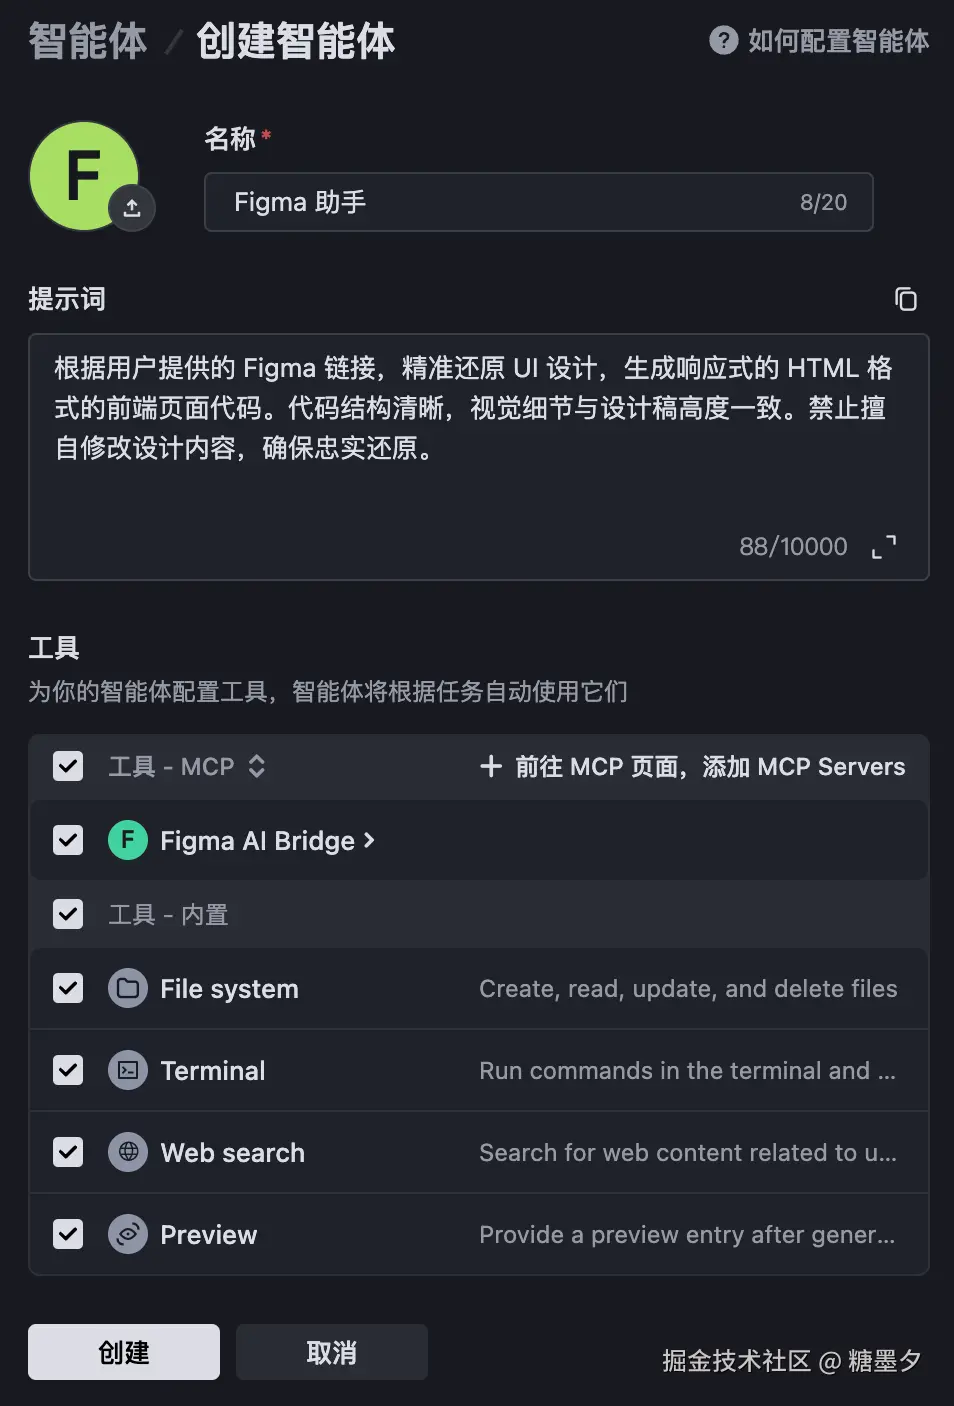Collapse the 工具 - MCP section
Viewport: 954px width, 1406px height.
257,767
